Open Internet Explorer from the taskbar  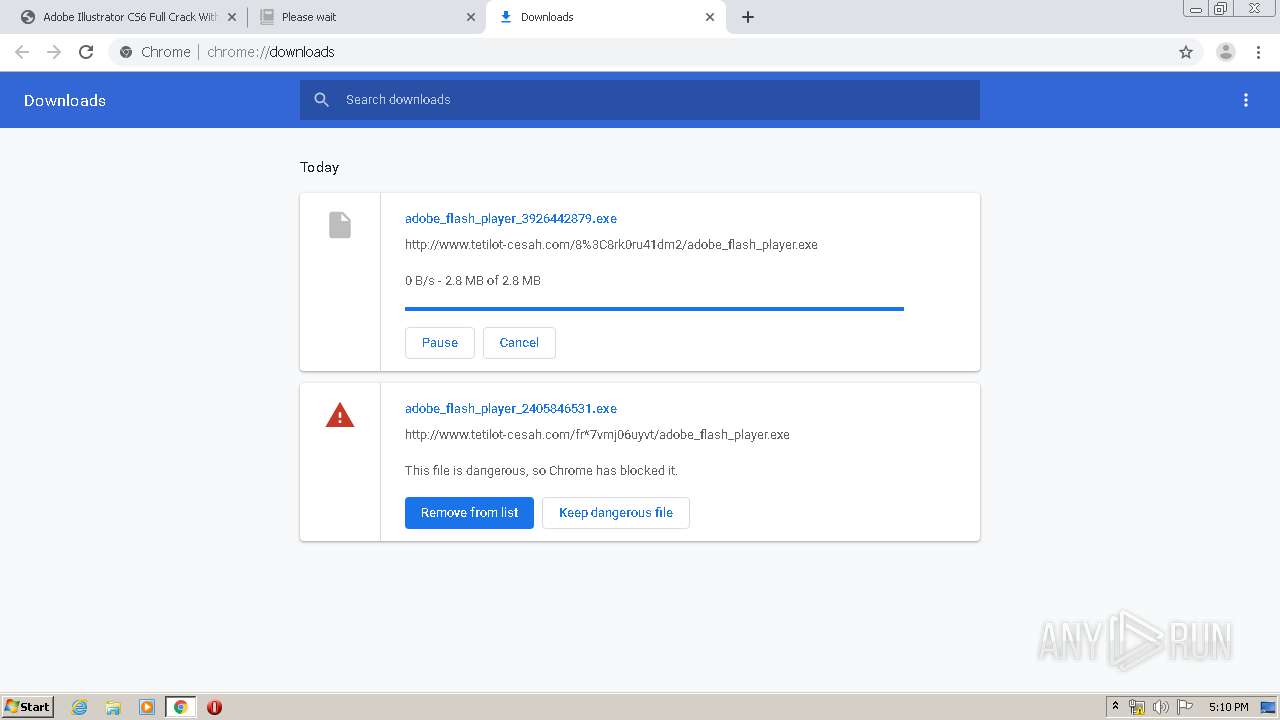[80, 707]
